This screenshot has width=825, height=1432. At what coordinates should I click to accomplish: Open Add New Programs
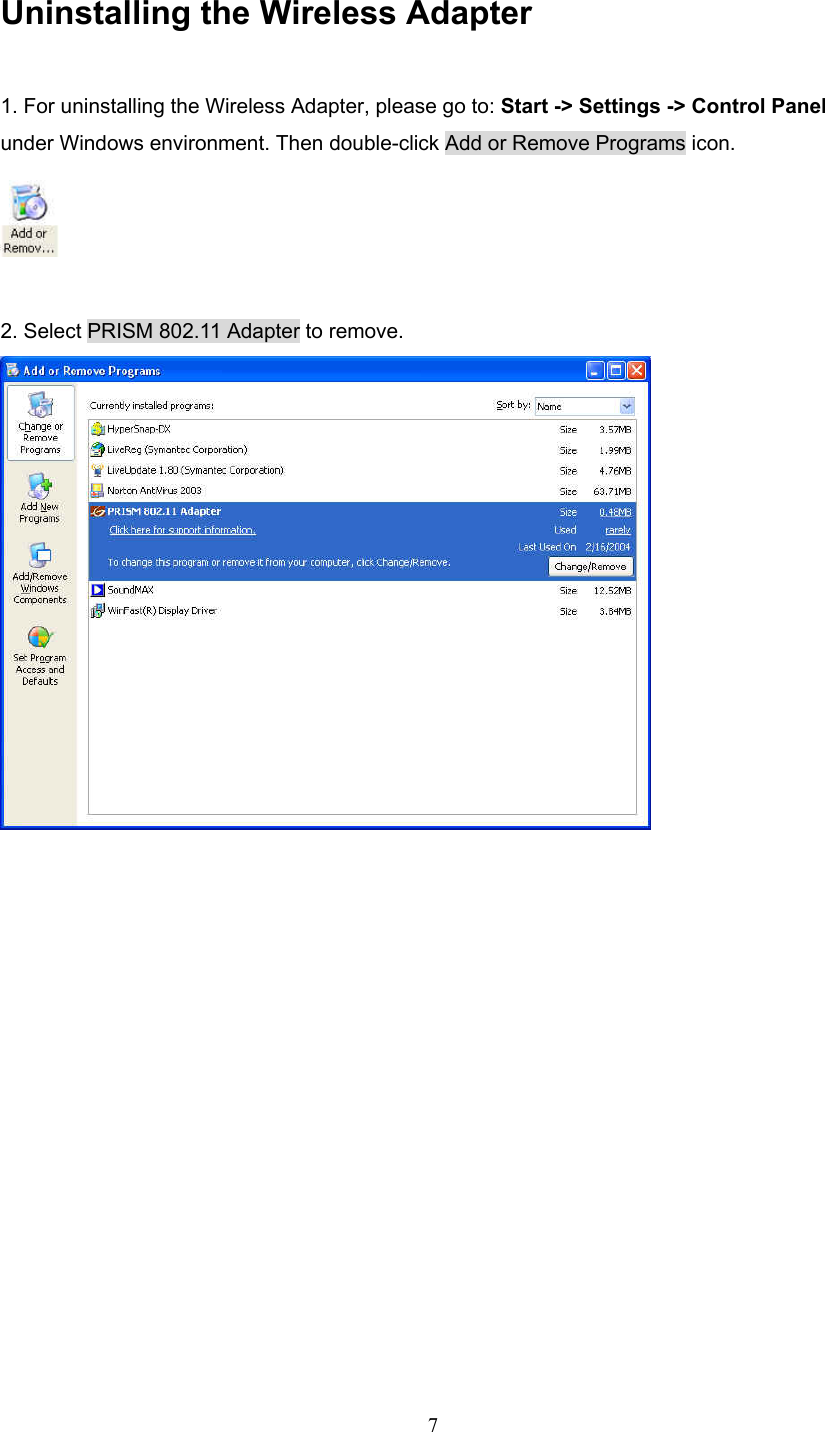click(x=40, y=495)
